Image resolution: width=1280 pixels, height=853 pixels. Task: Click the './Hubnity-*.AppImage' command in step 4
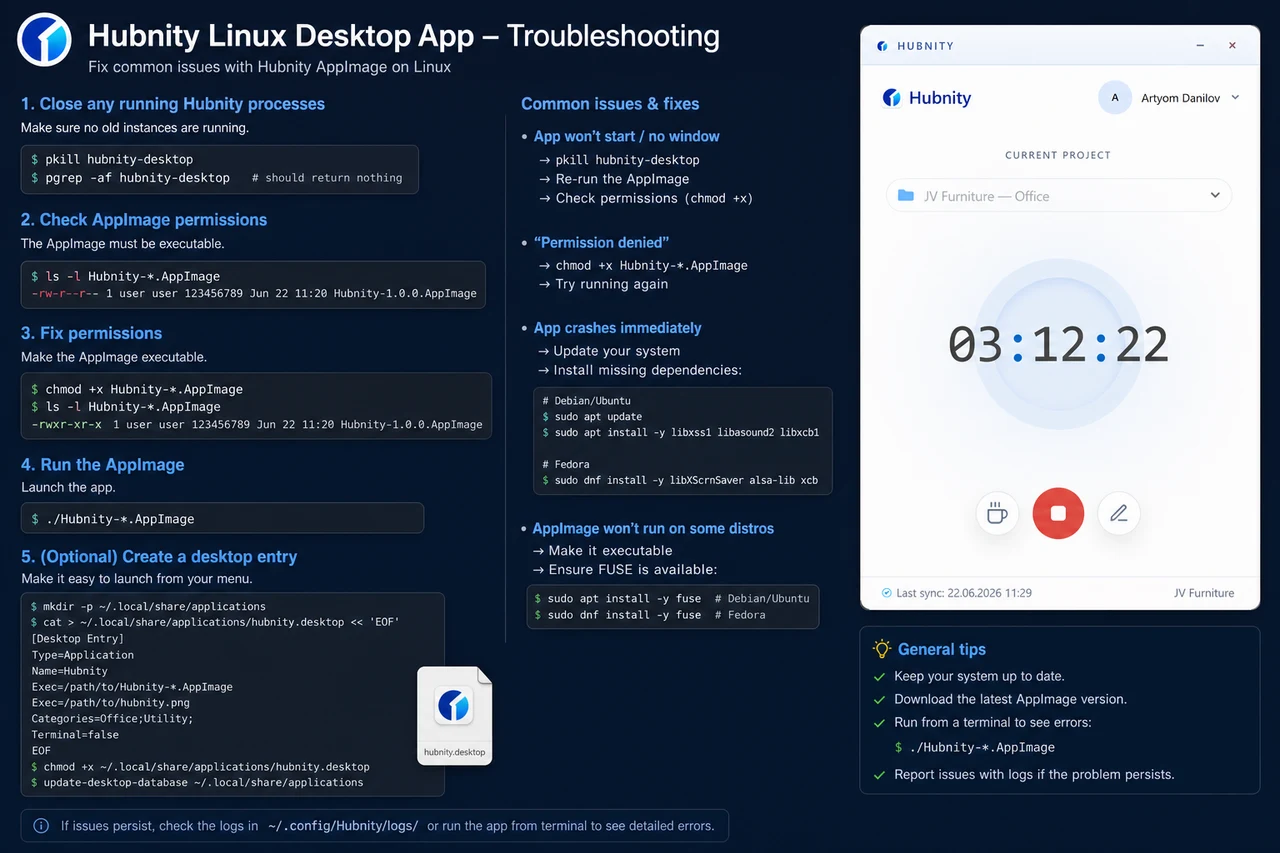point(120,519)
